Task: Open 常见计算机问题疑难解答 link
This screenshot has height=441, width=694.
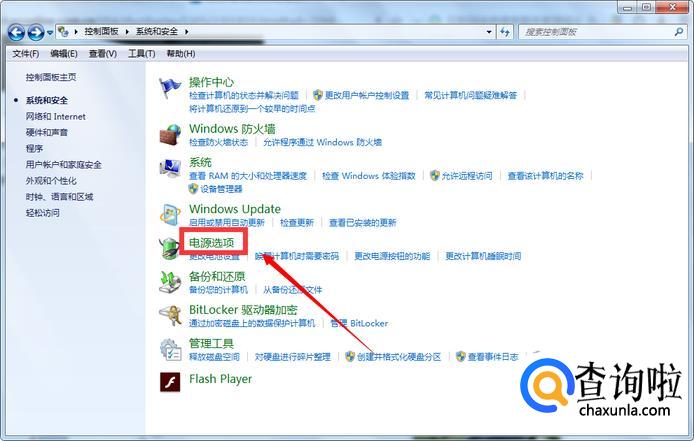Action: click(x=470, y=95)
